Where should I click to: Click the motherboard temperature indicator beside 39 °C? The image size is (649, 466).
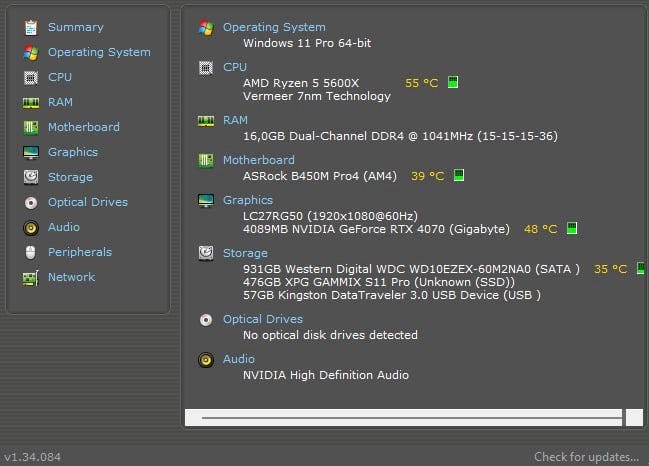(459, 175)
